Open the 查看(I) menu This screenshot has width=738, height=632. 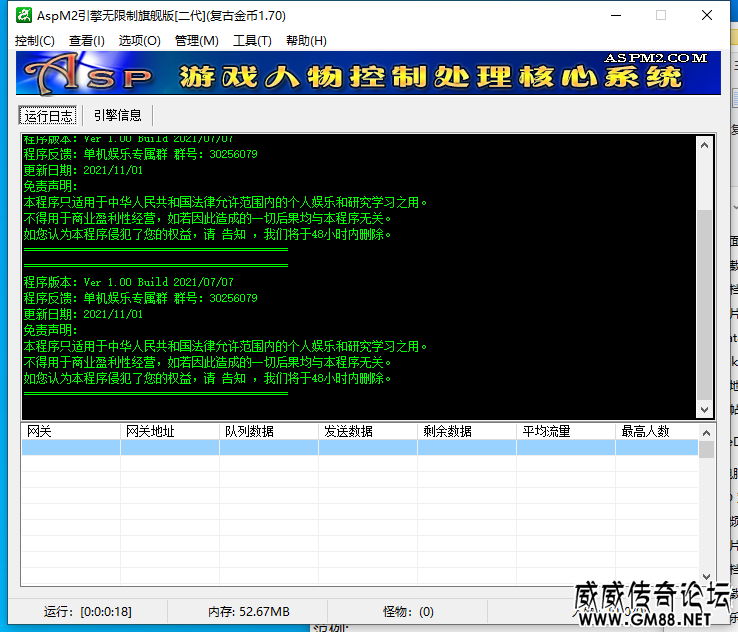pos(87,41)
